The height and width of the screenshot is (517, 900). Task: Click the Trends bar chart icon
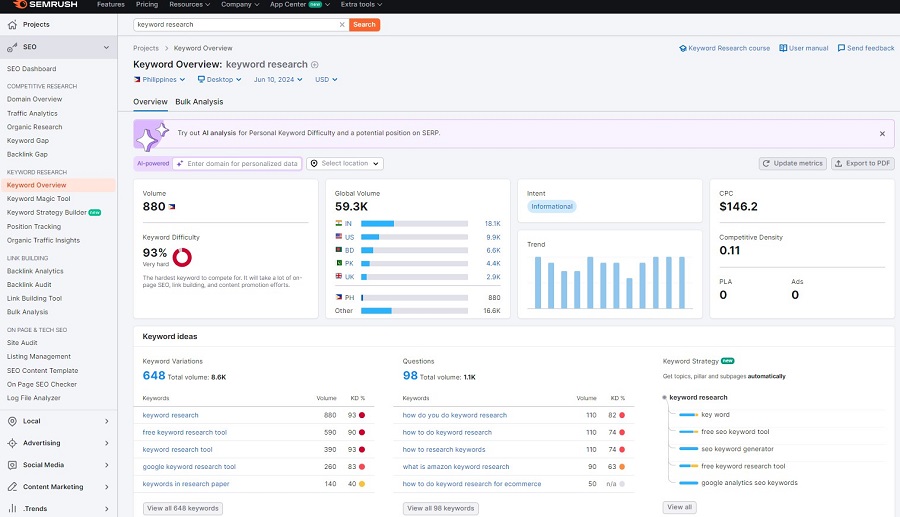pos(12,508)
